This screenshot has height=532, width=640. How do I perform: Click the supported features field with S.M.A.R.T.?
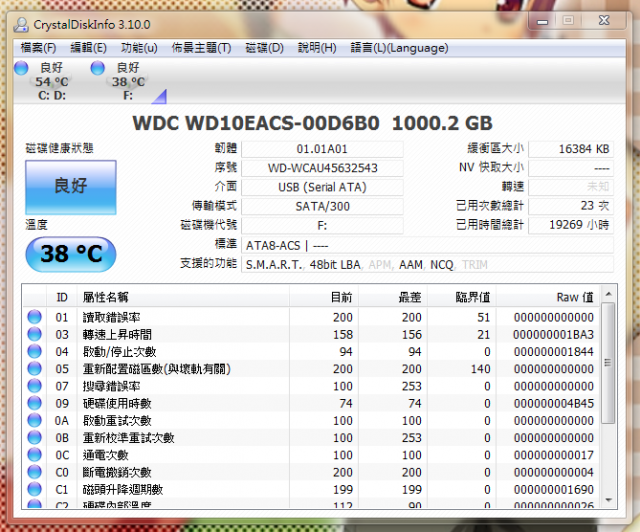[427, 265]
